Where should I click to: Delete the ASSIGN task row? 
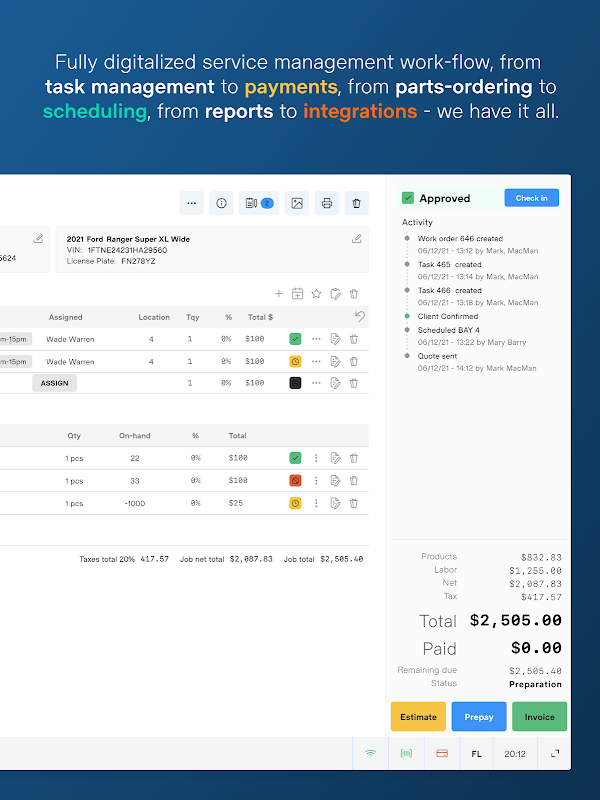point(354,383)
